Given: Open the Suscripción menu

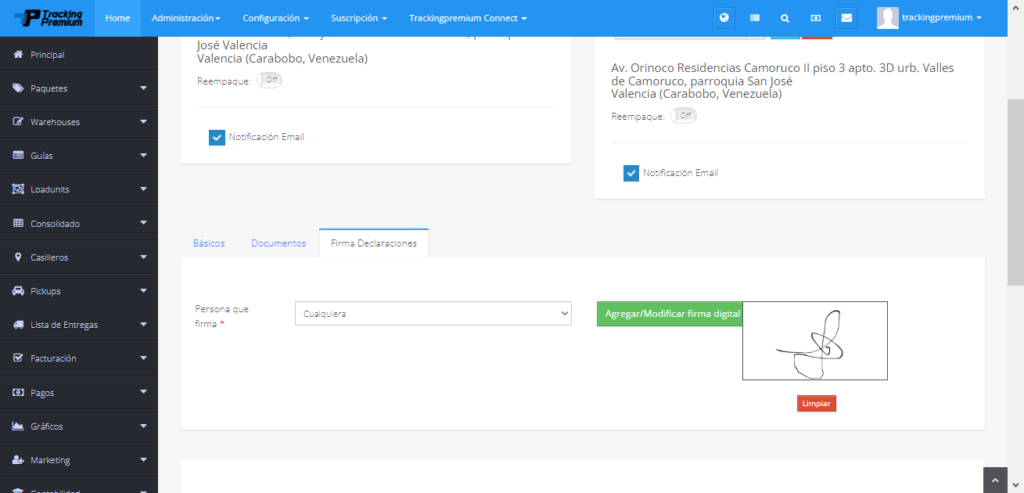Looking at the screenshot, I should pos(359,18).
